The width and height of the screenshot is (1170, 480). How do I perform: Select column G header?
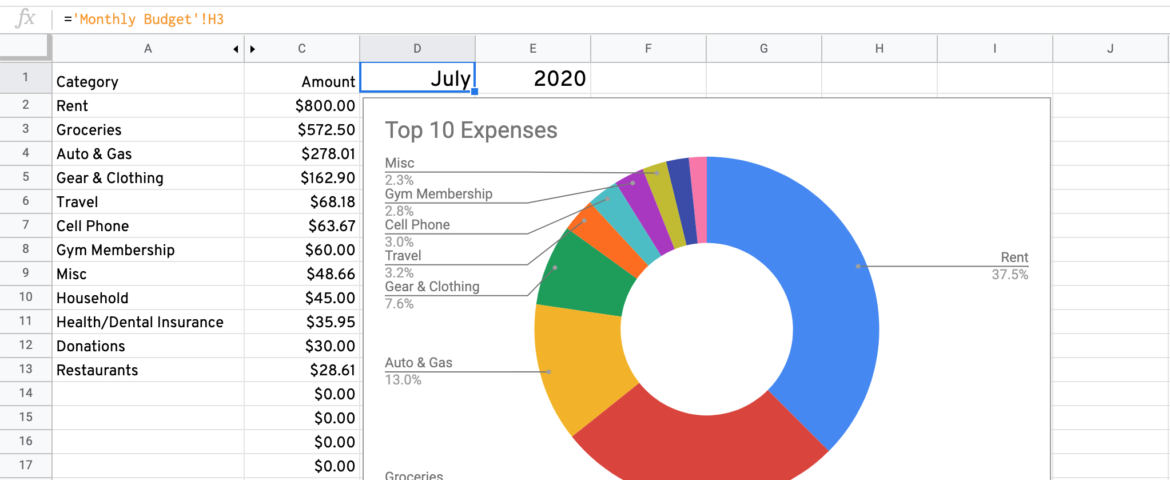[763, 49]
